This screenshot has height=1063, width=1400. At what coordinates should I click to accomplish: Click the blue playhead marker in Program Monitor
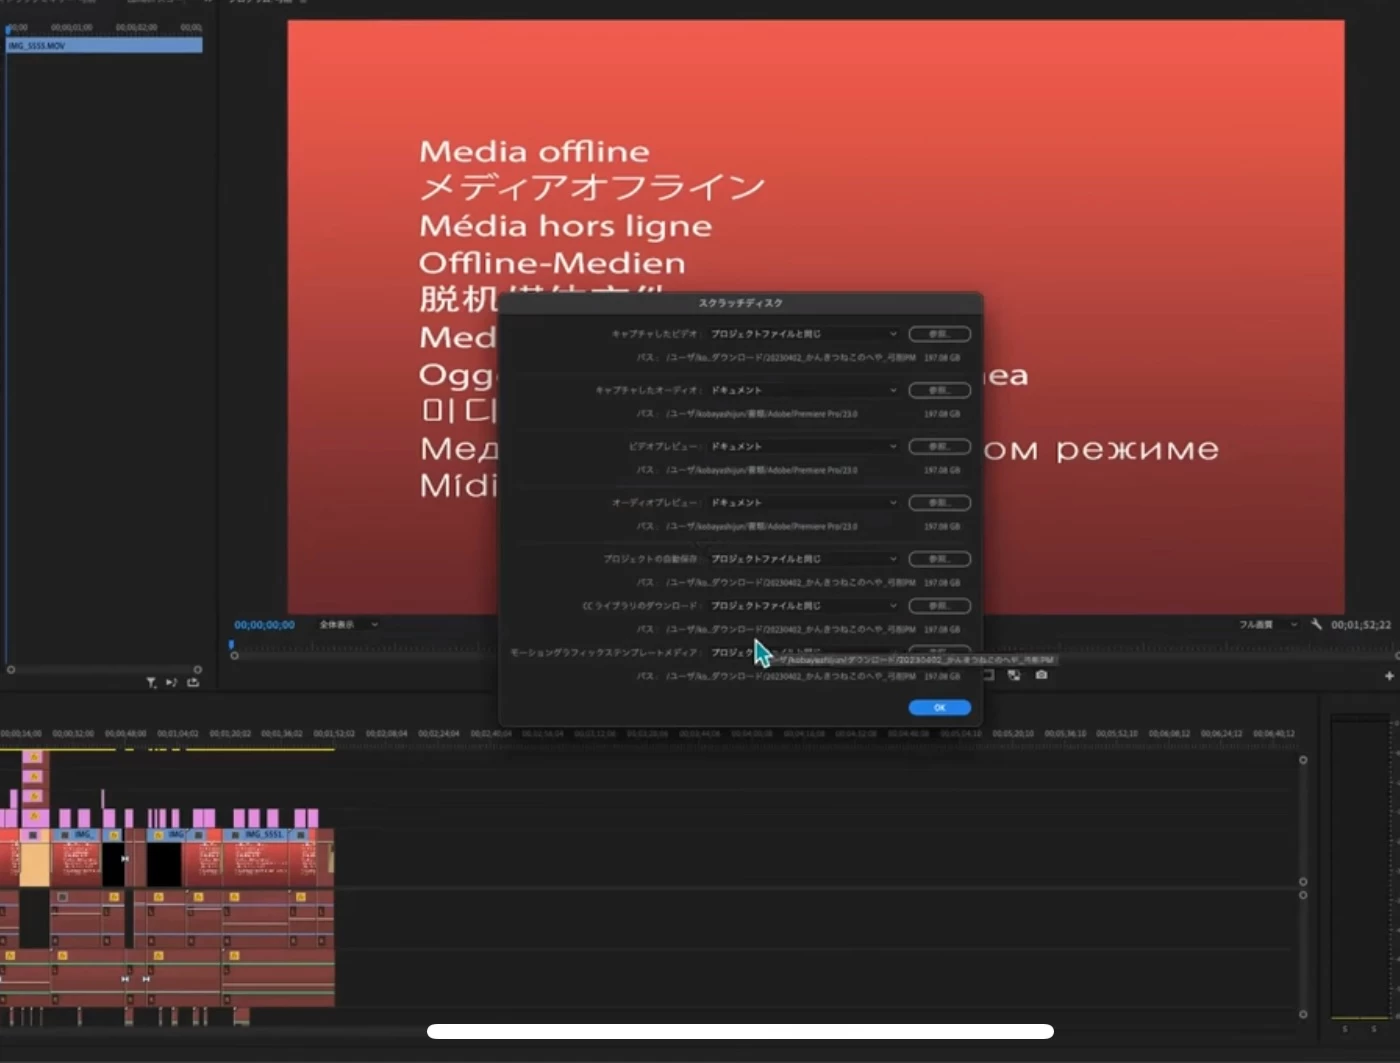[232, 645]
